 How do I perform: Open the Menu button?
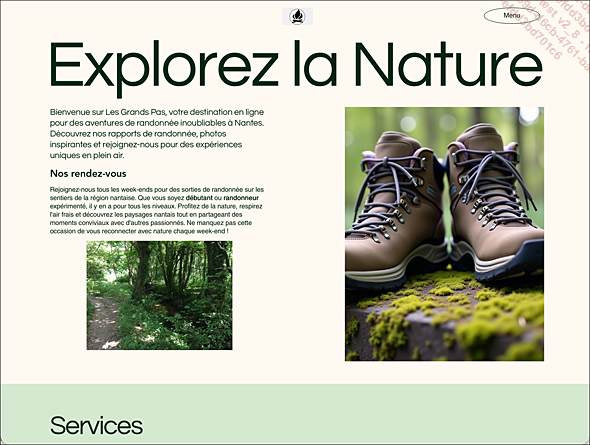(512, 15)
